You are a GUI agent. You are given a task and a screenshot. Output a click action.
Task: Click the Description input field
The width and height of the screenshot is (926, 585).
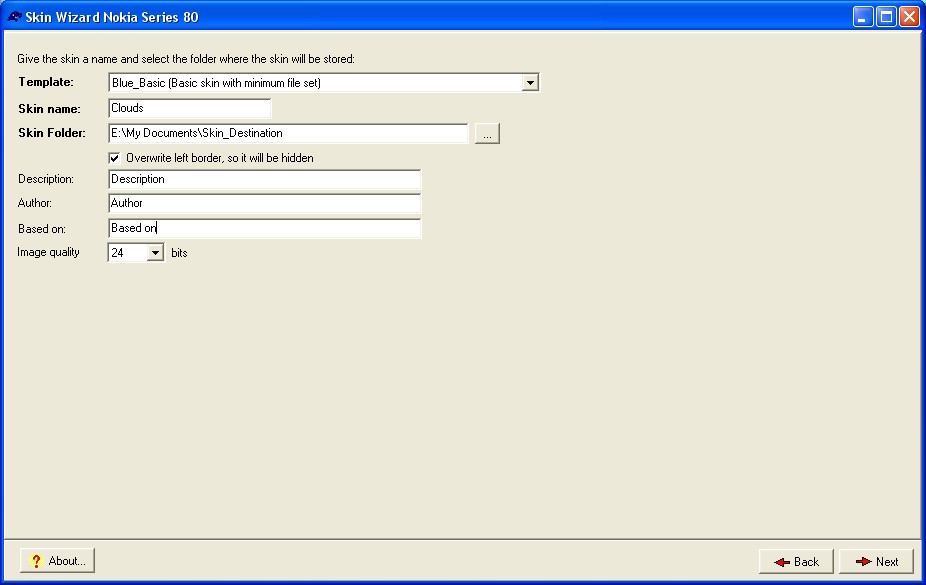[265, 179]
